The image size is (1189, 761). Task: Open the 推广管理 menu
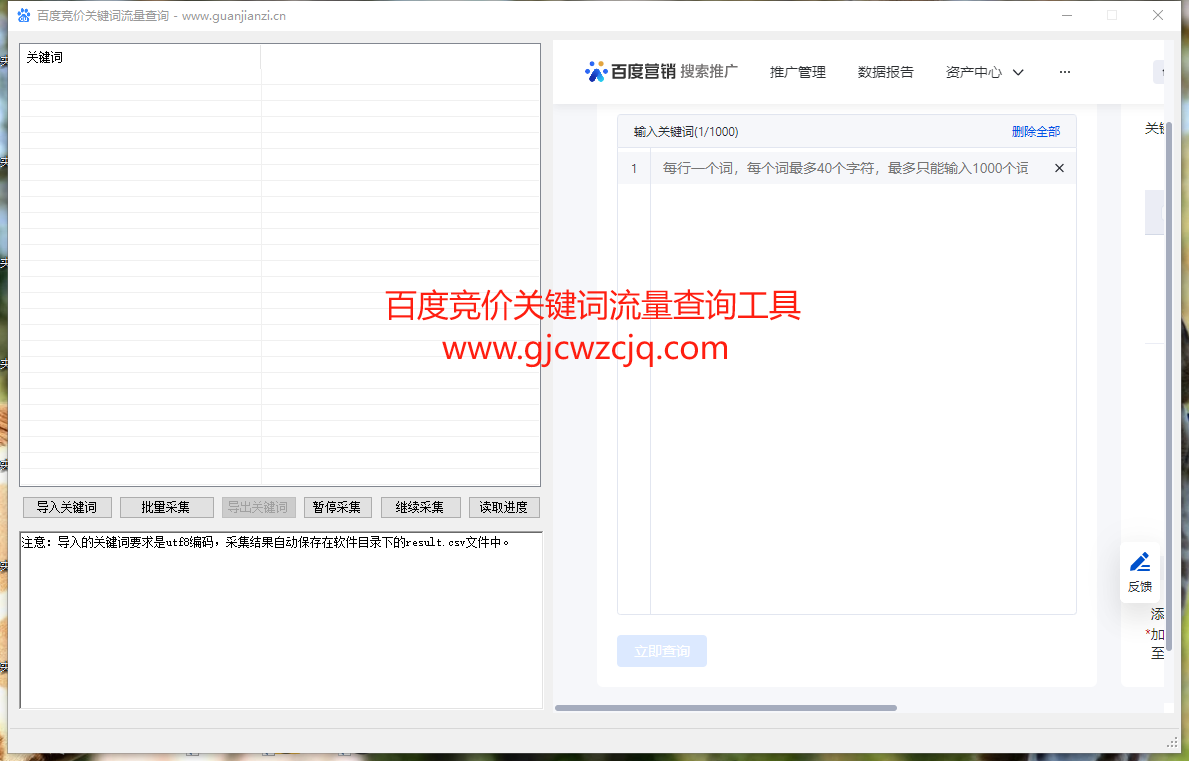[798, 72]
